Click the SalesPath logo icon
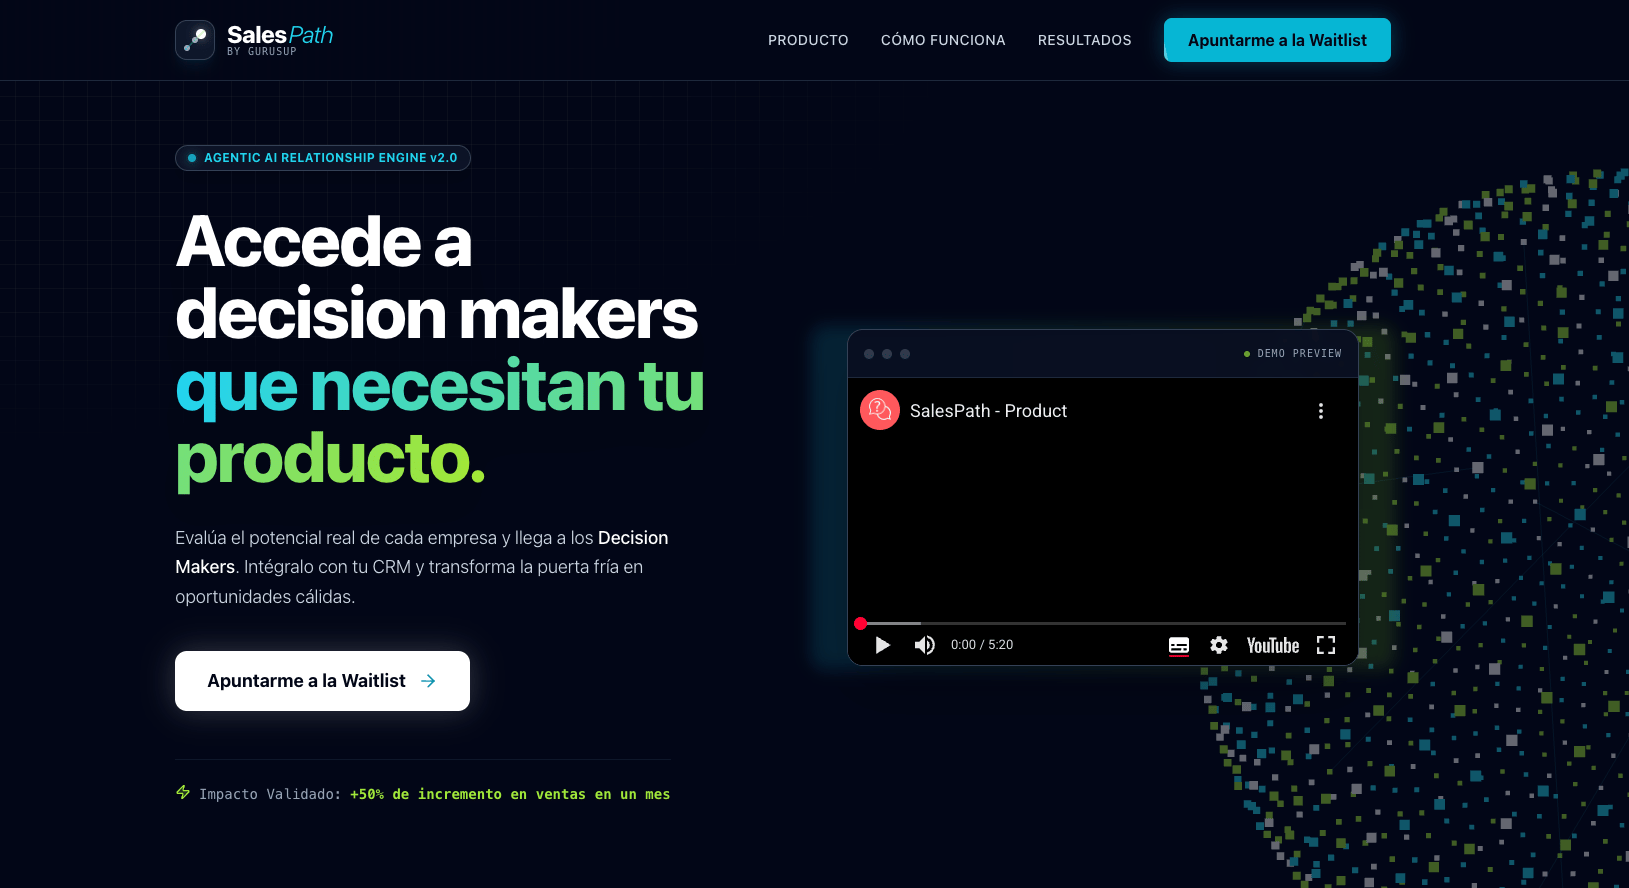The height and width of the screenshot is (888, 1629). 195,40
